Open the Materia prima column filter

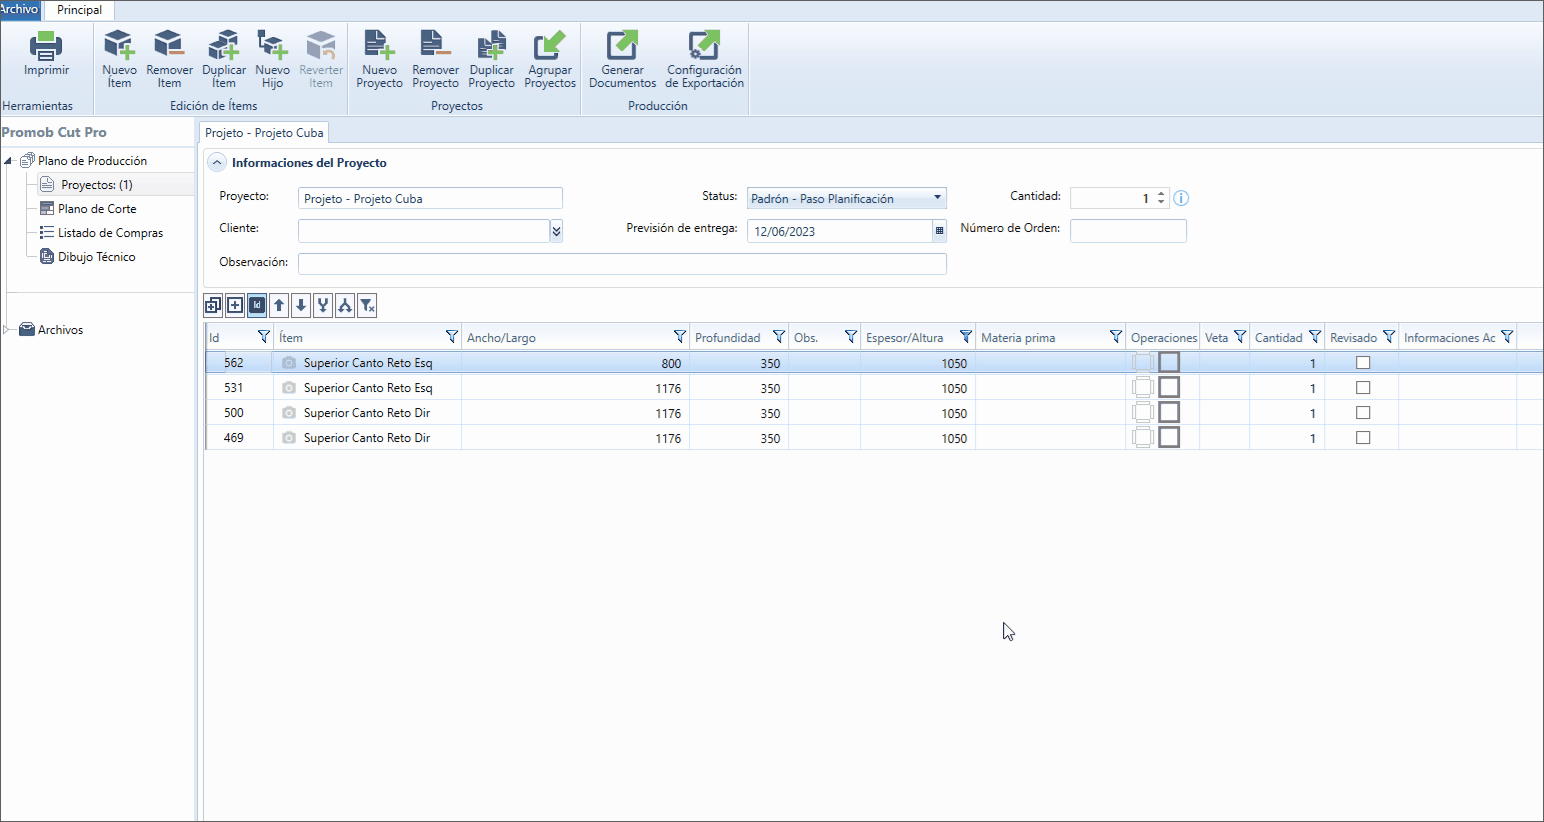(x=1116, y=337)
